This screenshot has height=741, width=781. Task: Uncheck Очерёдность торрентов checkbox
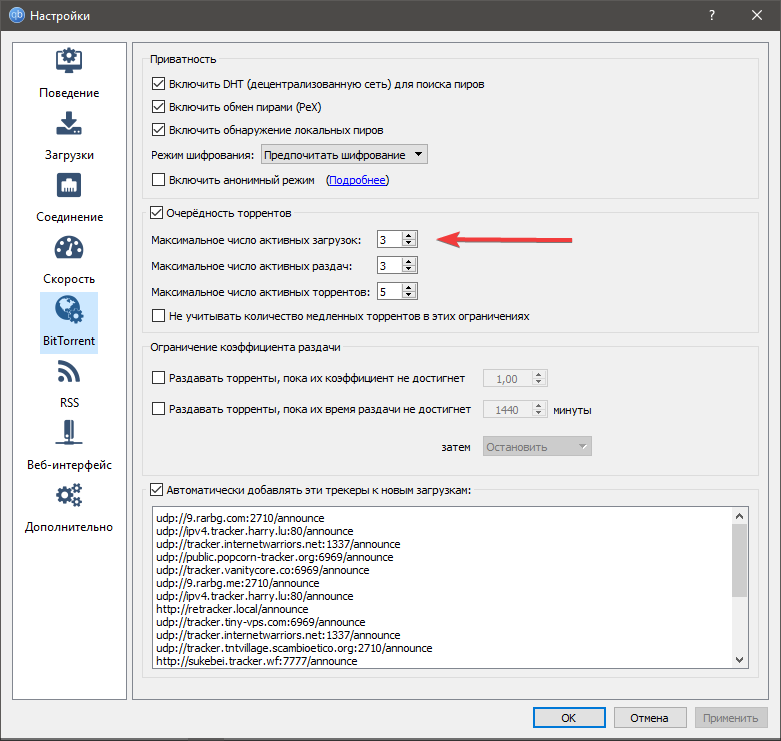[156, 213]
